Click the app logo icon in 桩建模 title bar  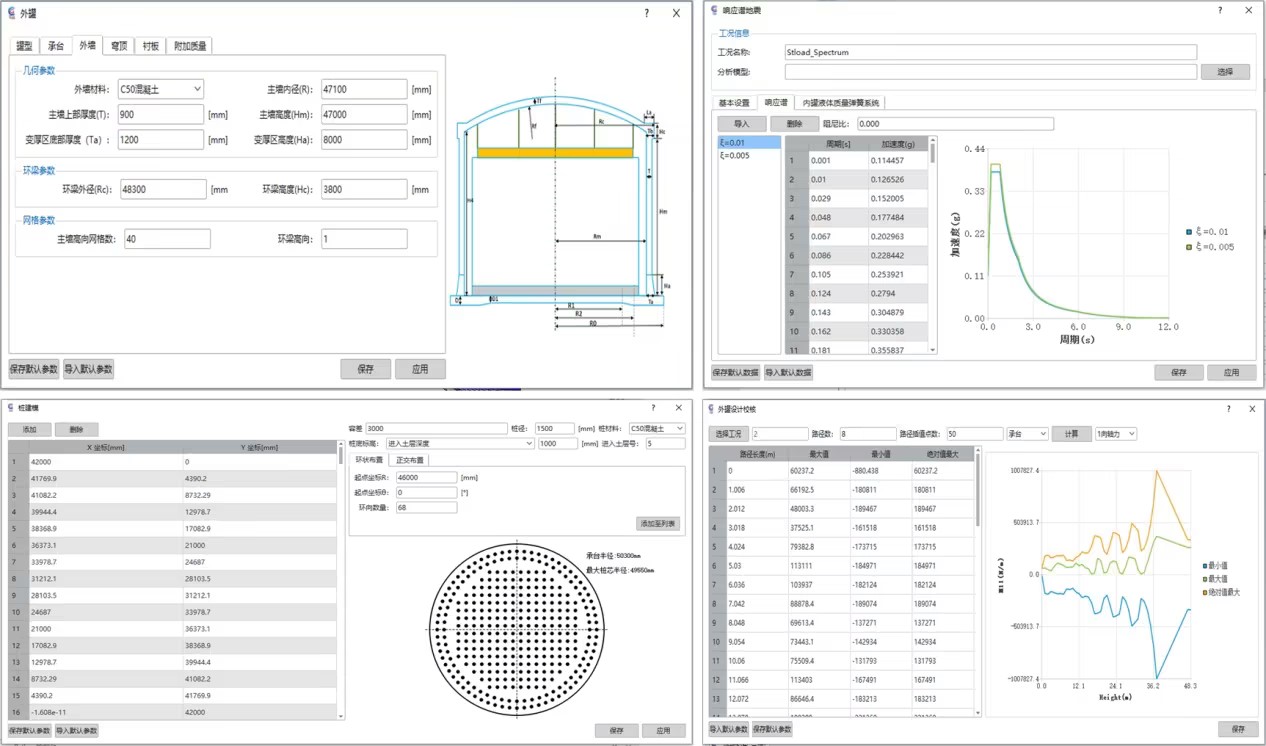[x=10, y=408]
